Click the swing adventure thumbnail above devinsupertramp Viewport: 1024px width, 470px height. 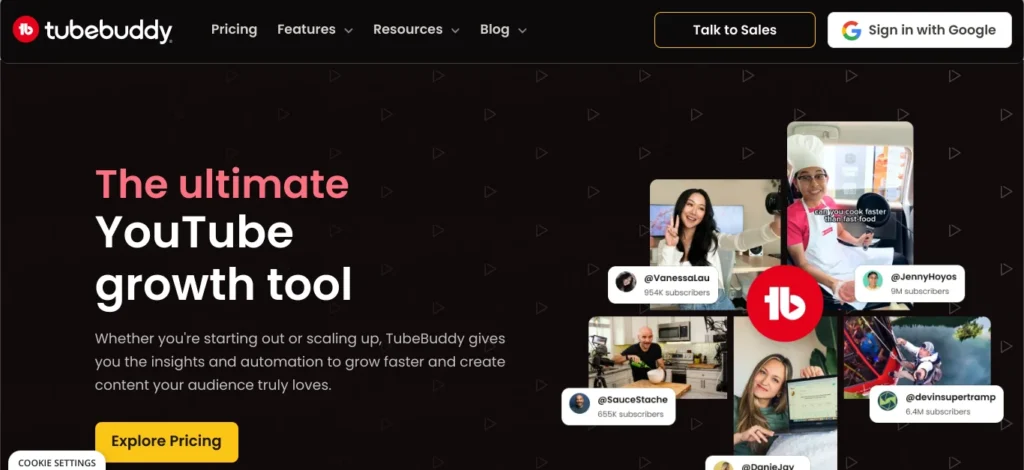click(x=917, y=358)
